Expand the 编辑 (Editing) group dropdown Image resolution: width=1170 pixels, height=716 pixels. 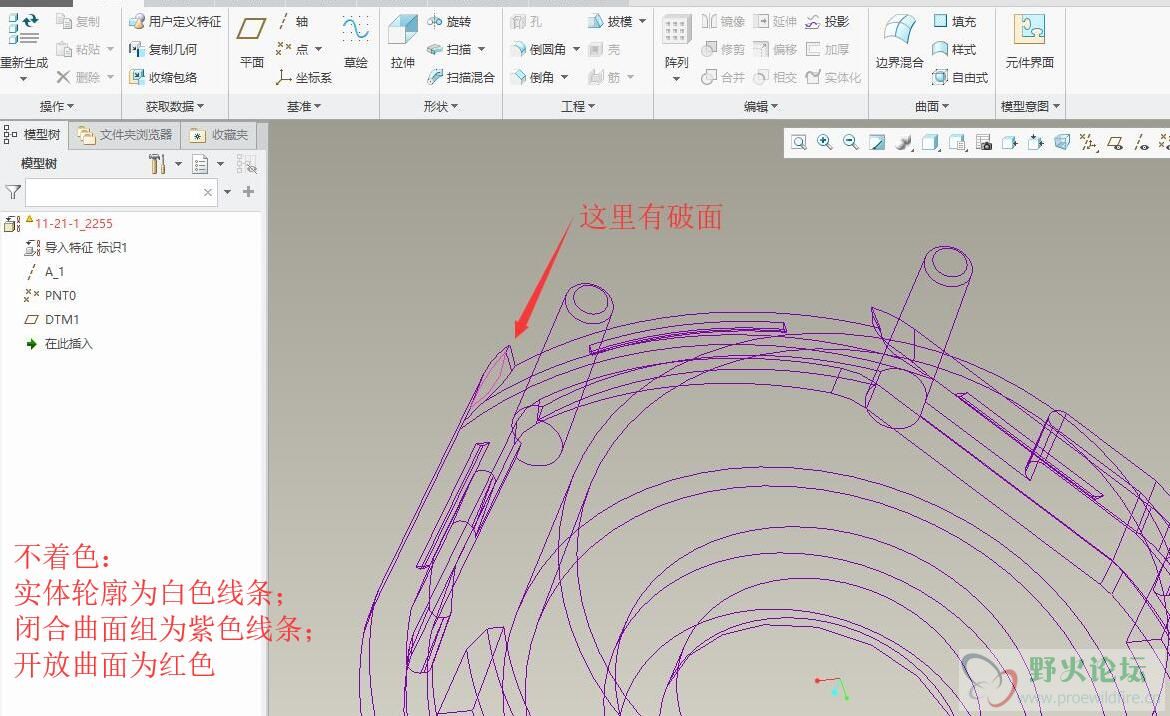(761, 107)
